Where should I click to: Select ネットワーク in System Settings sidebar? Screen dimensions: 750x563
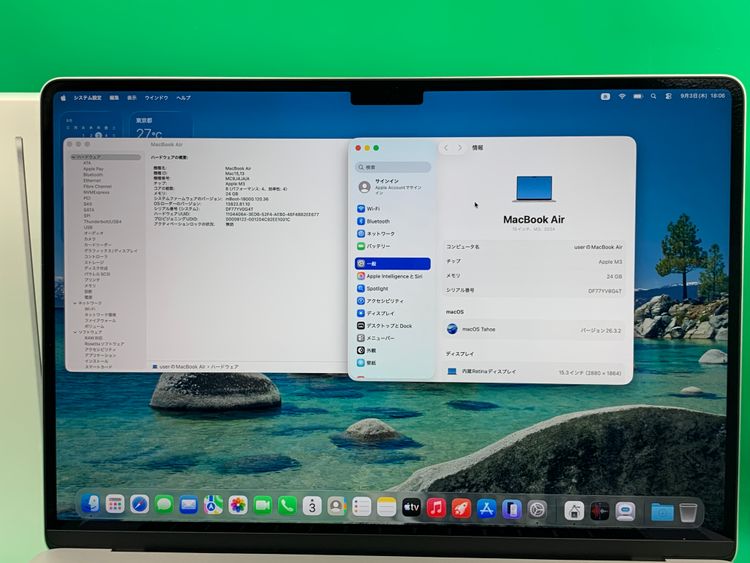click(x=392, y=233)
